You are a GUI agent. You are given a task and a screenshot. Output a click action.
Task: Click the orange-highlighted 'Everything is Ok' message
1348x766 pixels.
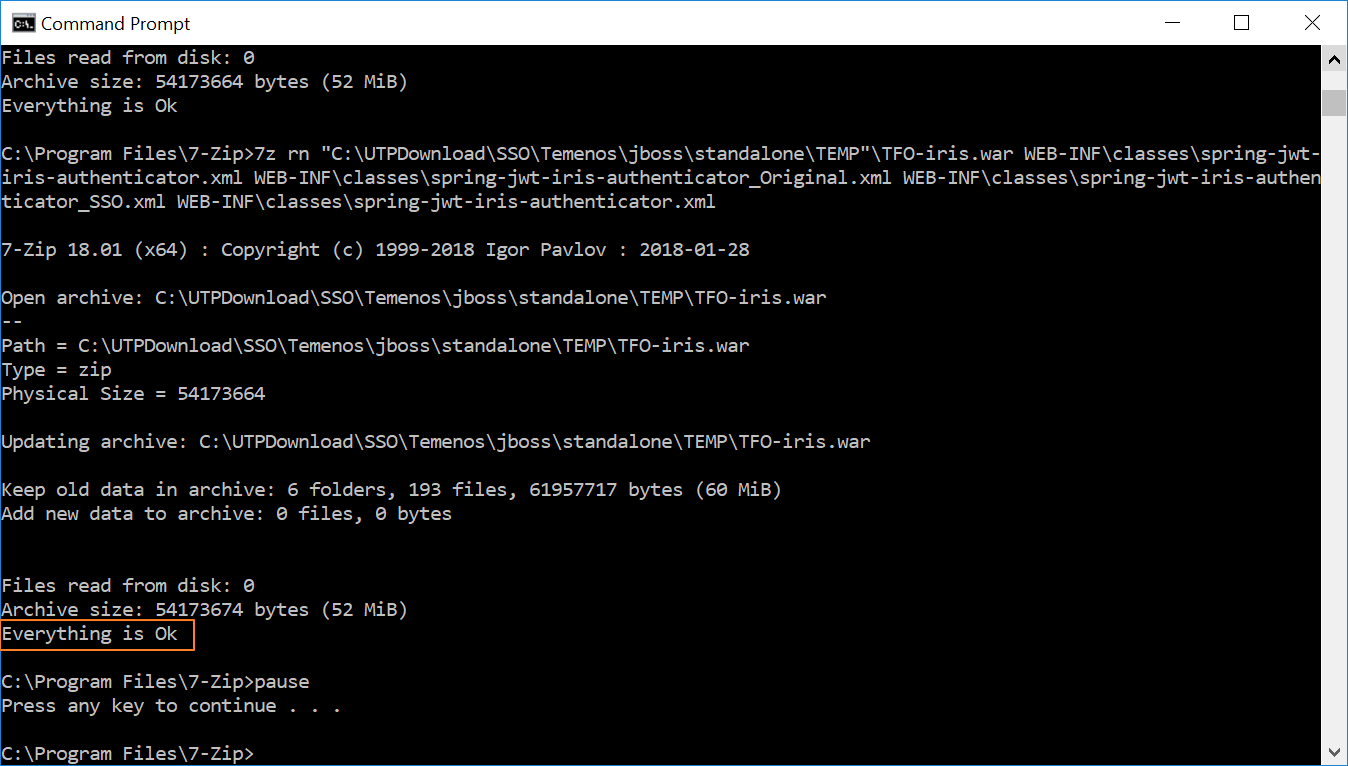pos(96,634)
